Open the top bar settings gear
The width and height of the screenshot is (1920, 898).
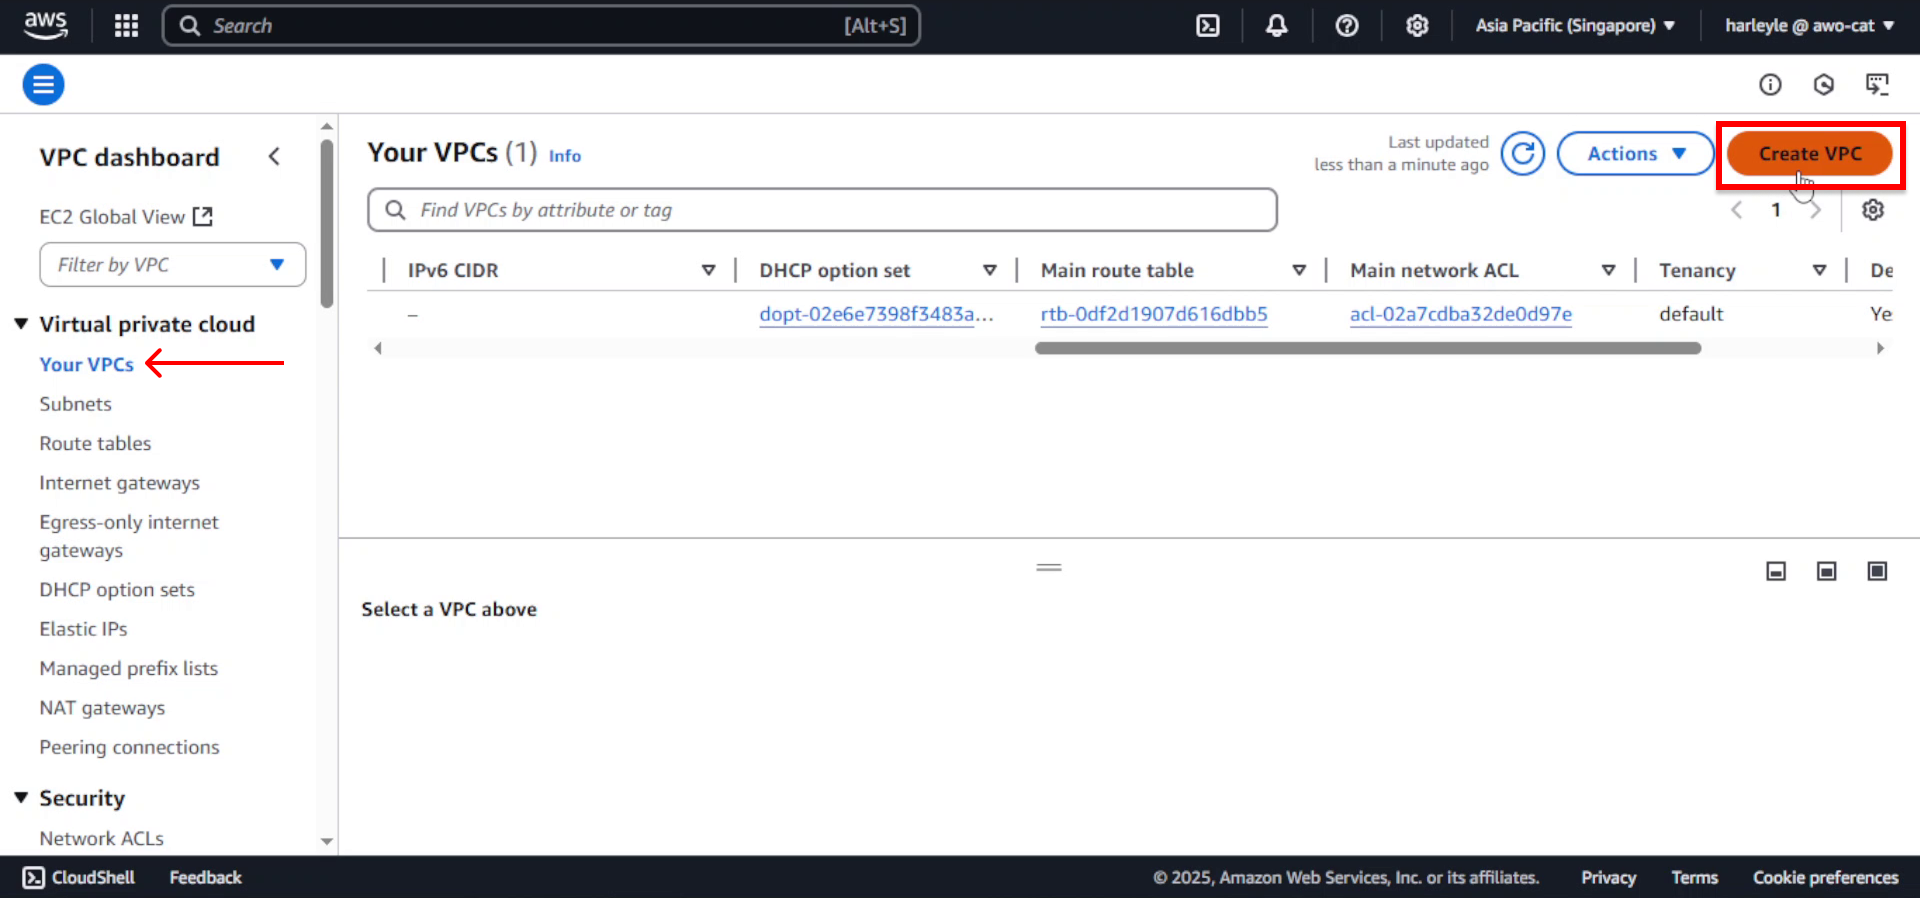coord(1417,26)
